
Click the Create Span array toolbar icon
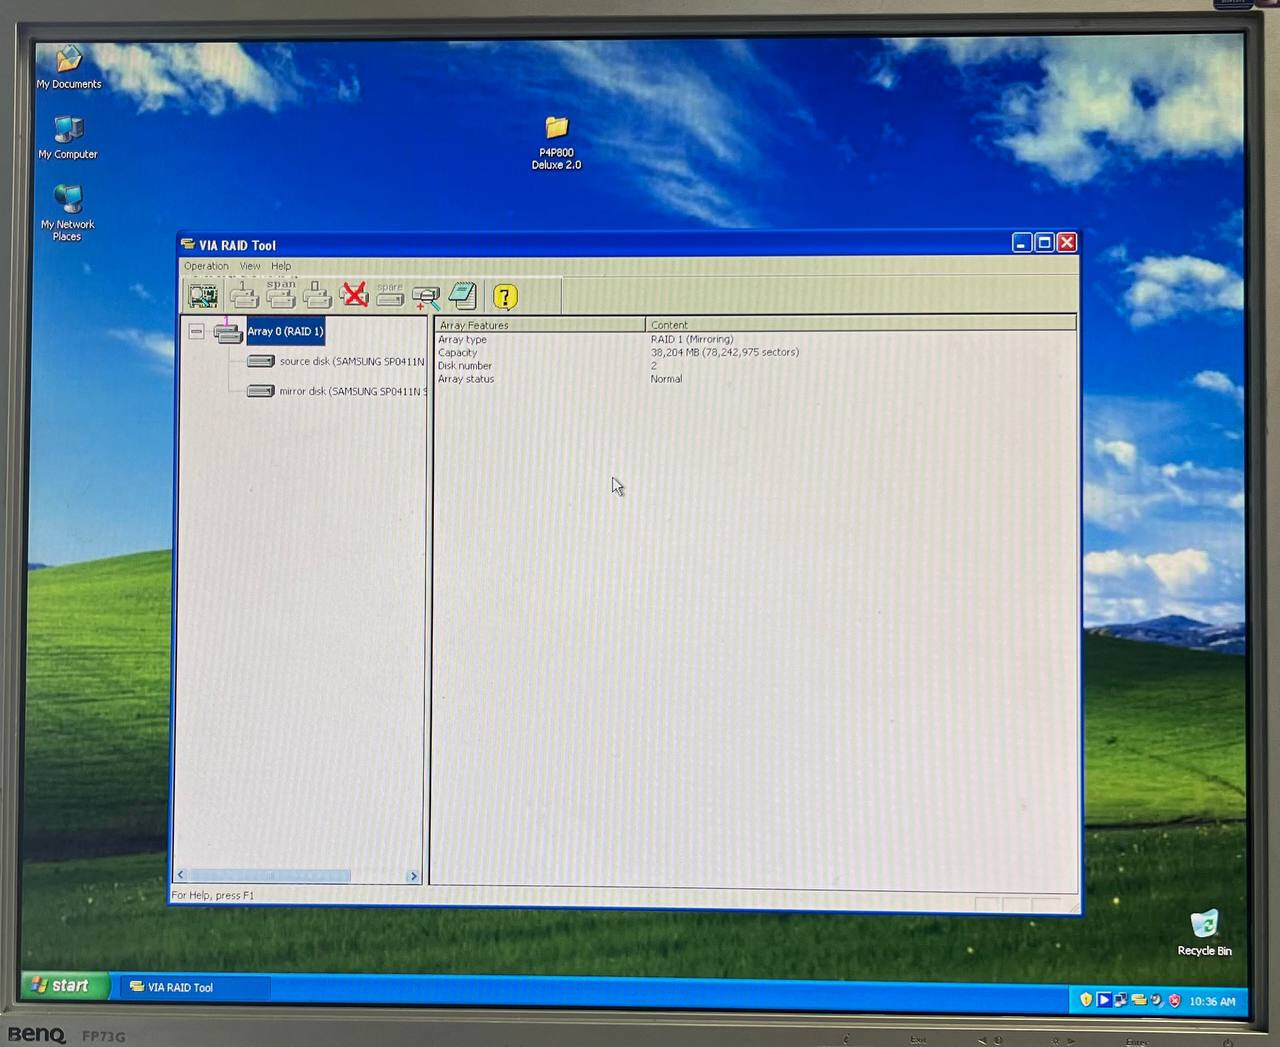[x=281, y=295]
